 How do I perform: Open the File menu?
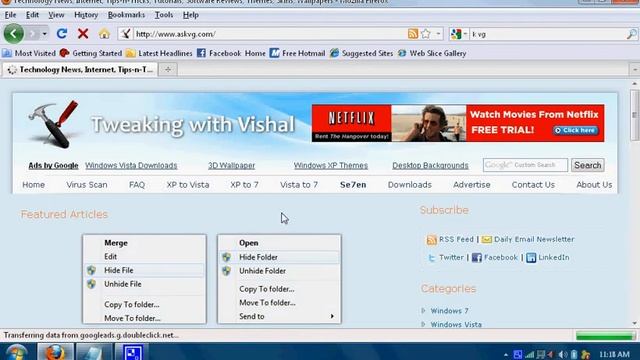point(10,15)
